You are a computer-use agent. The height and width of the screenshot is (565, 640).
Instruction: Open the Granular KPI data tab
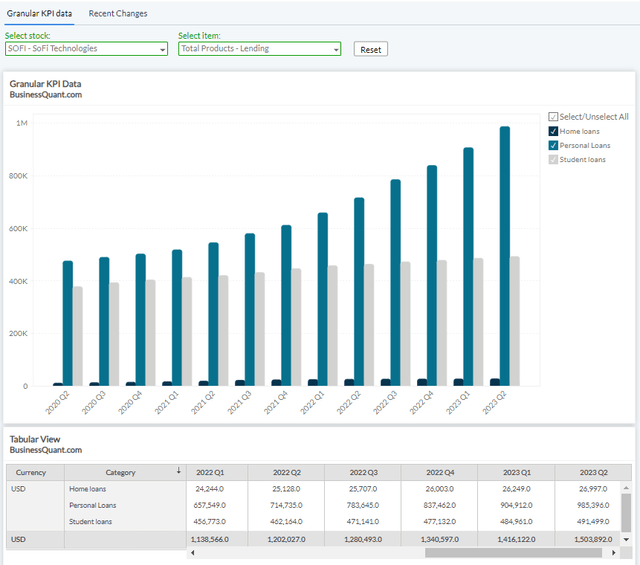click(38, 14)
